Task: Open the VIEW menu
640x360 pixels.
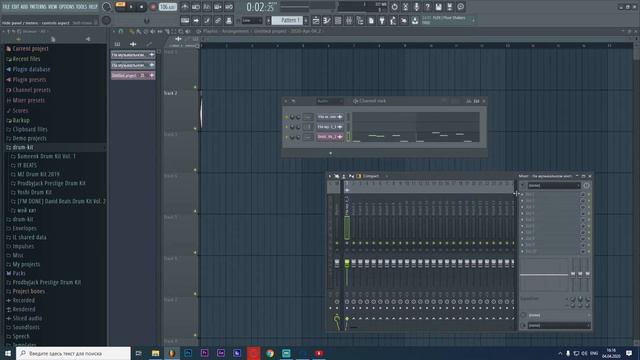Action: coord(53,7)
